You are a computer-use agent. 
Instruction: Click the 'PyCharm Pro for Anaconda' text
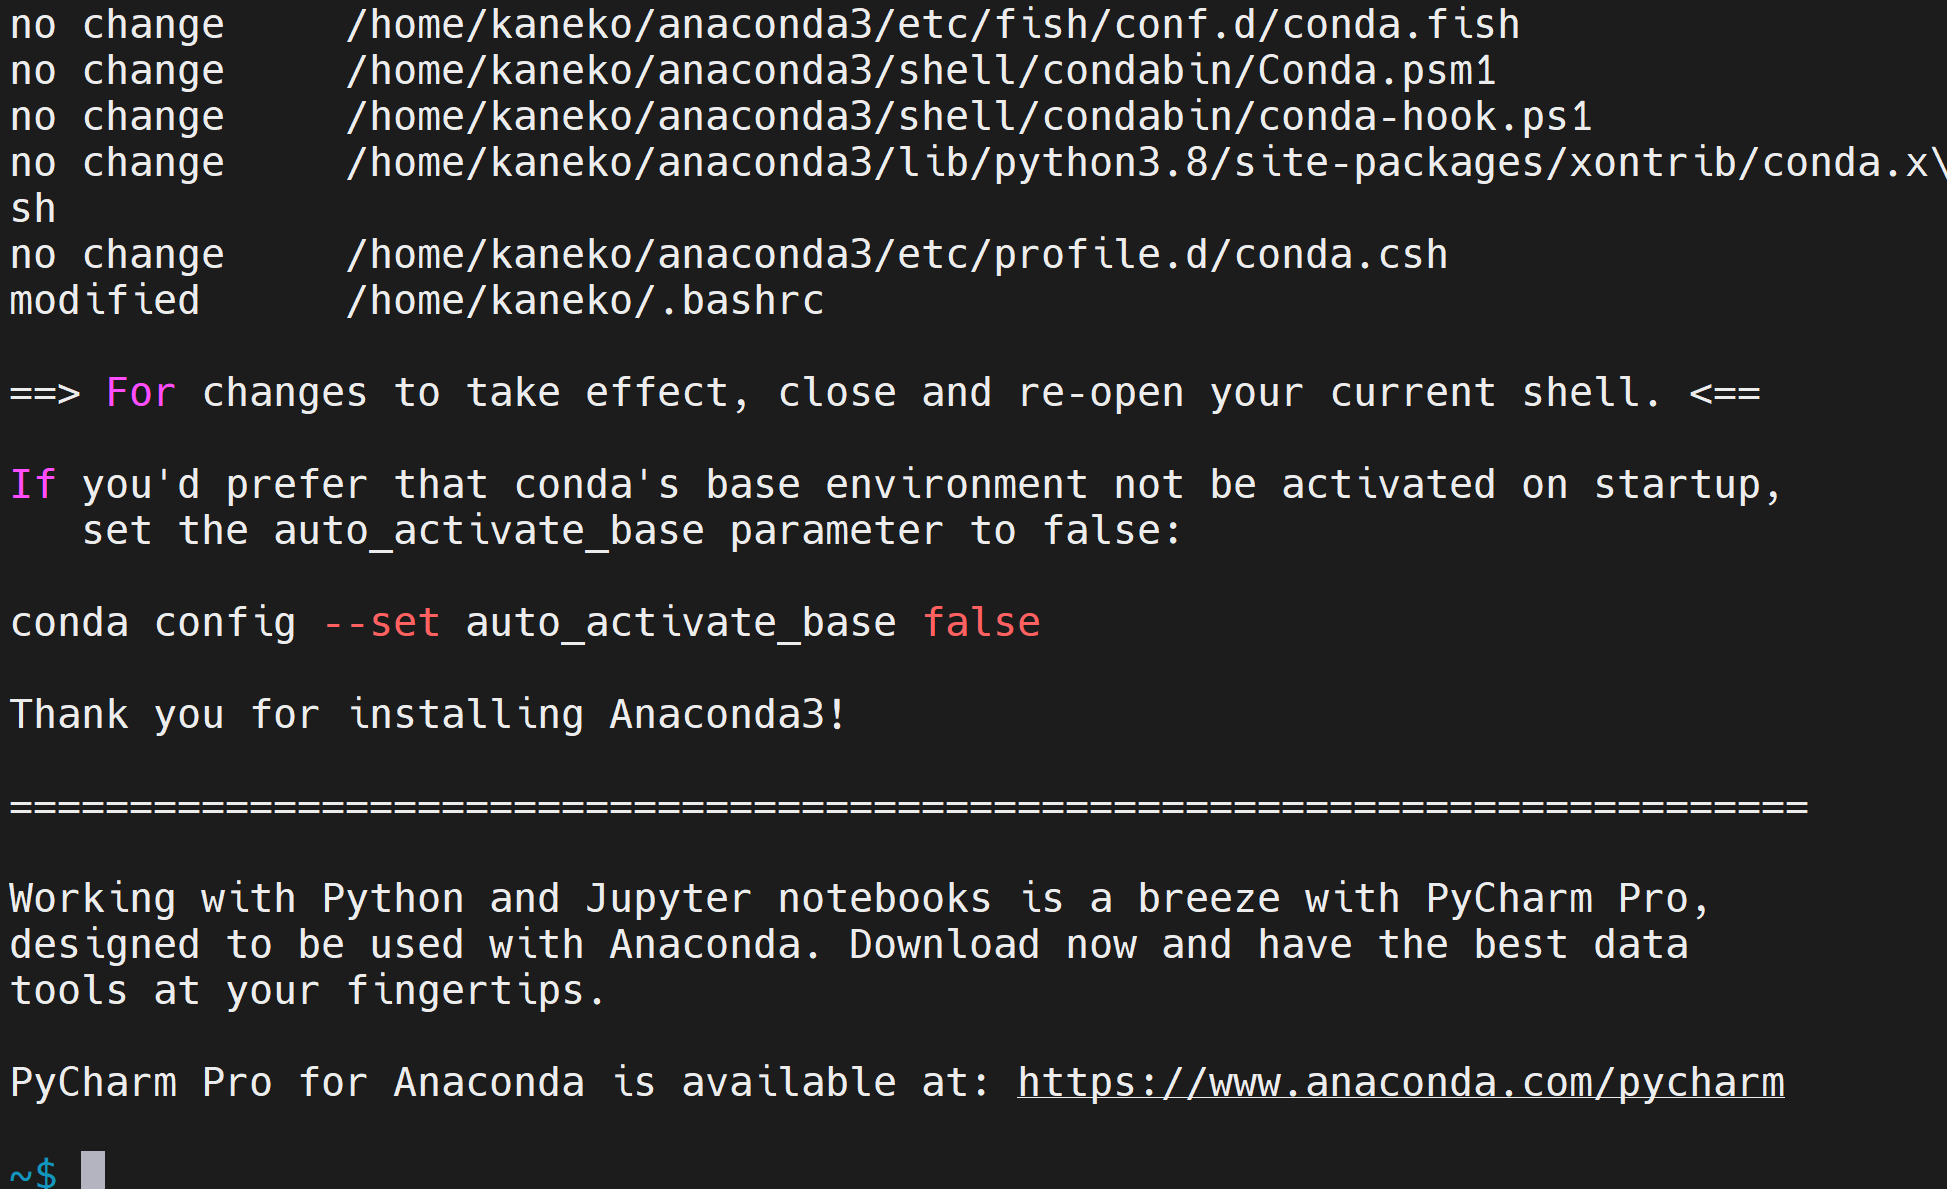297,1083
